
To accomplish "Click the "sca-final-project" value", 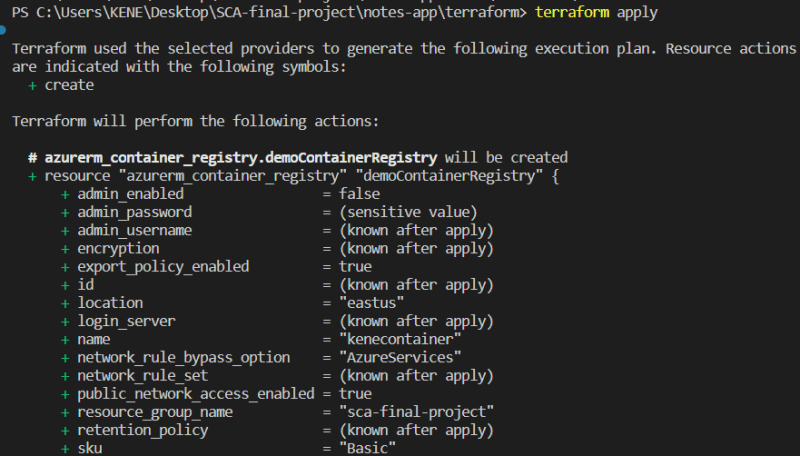I will (417, 412).
